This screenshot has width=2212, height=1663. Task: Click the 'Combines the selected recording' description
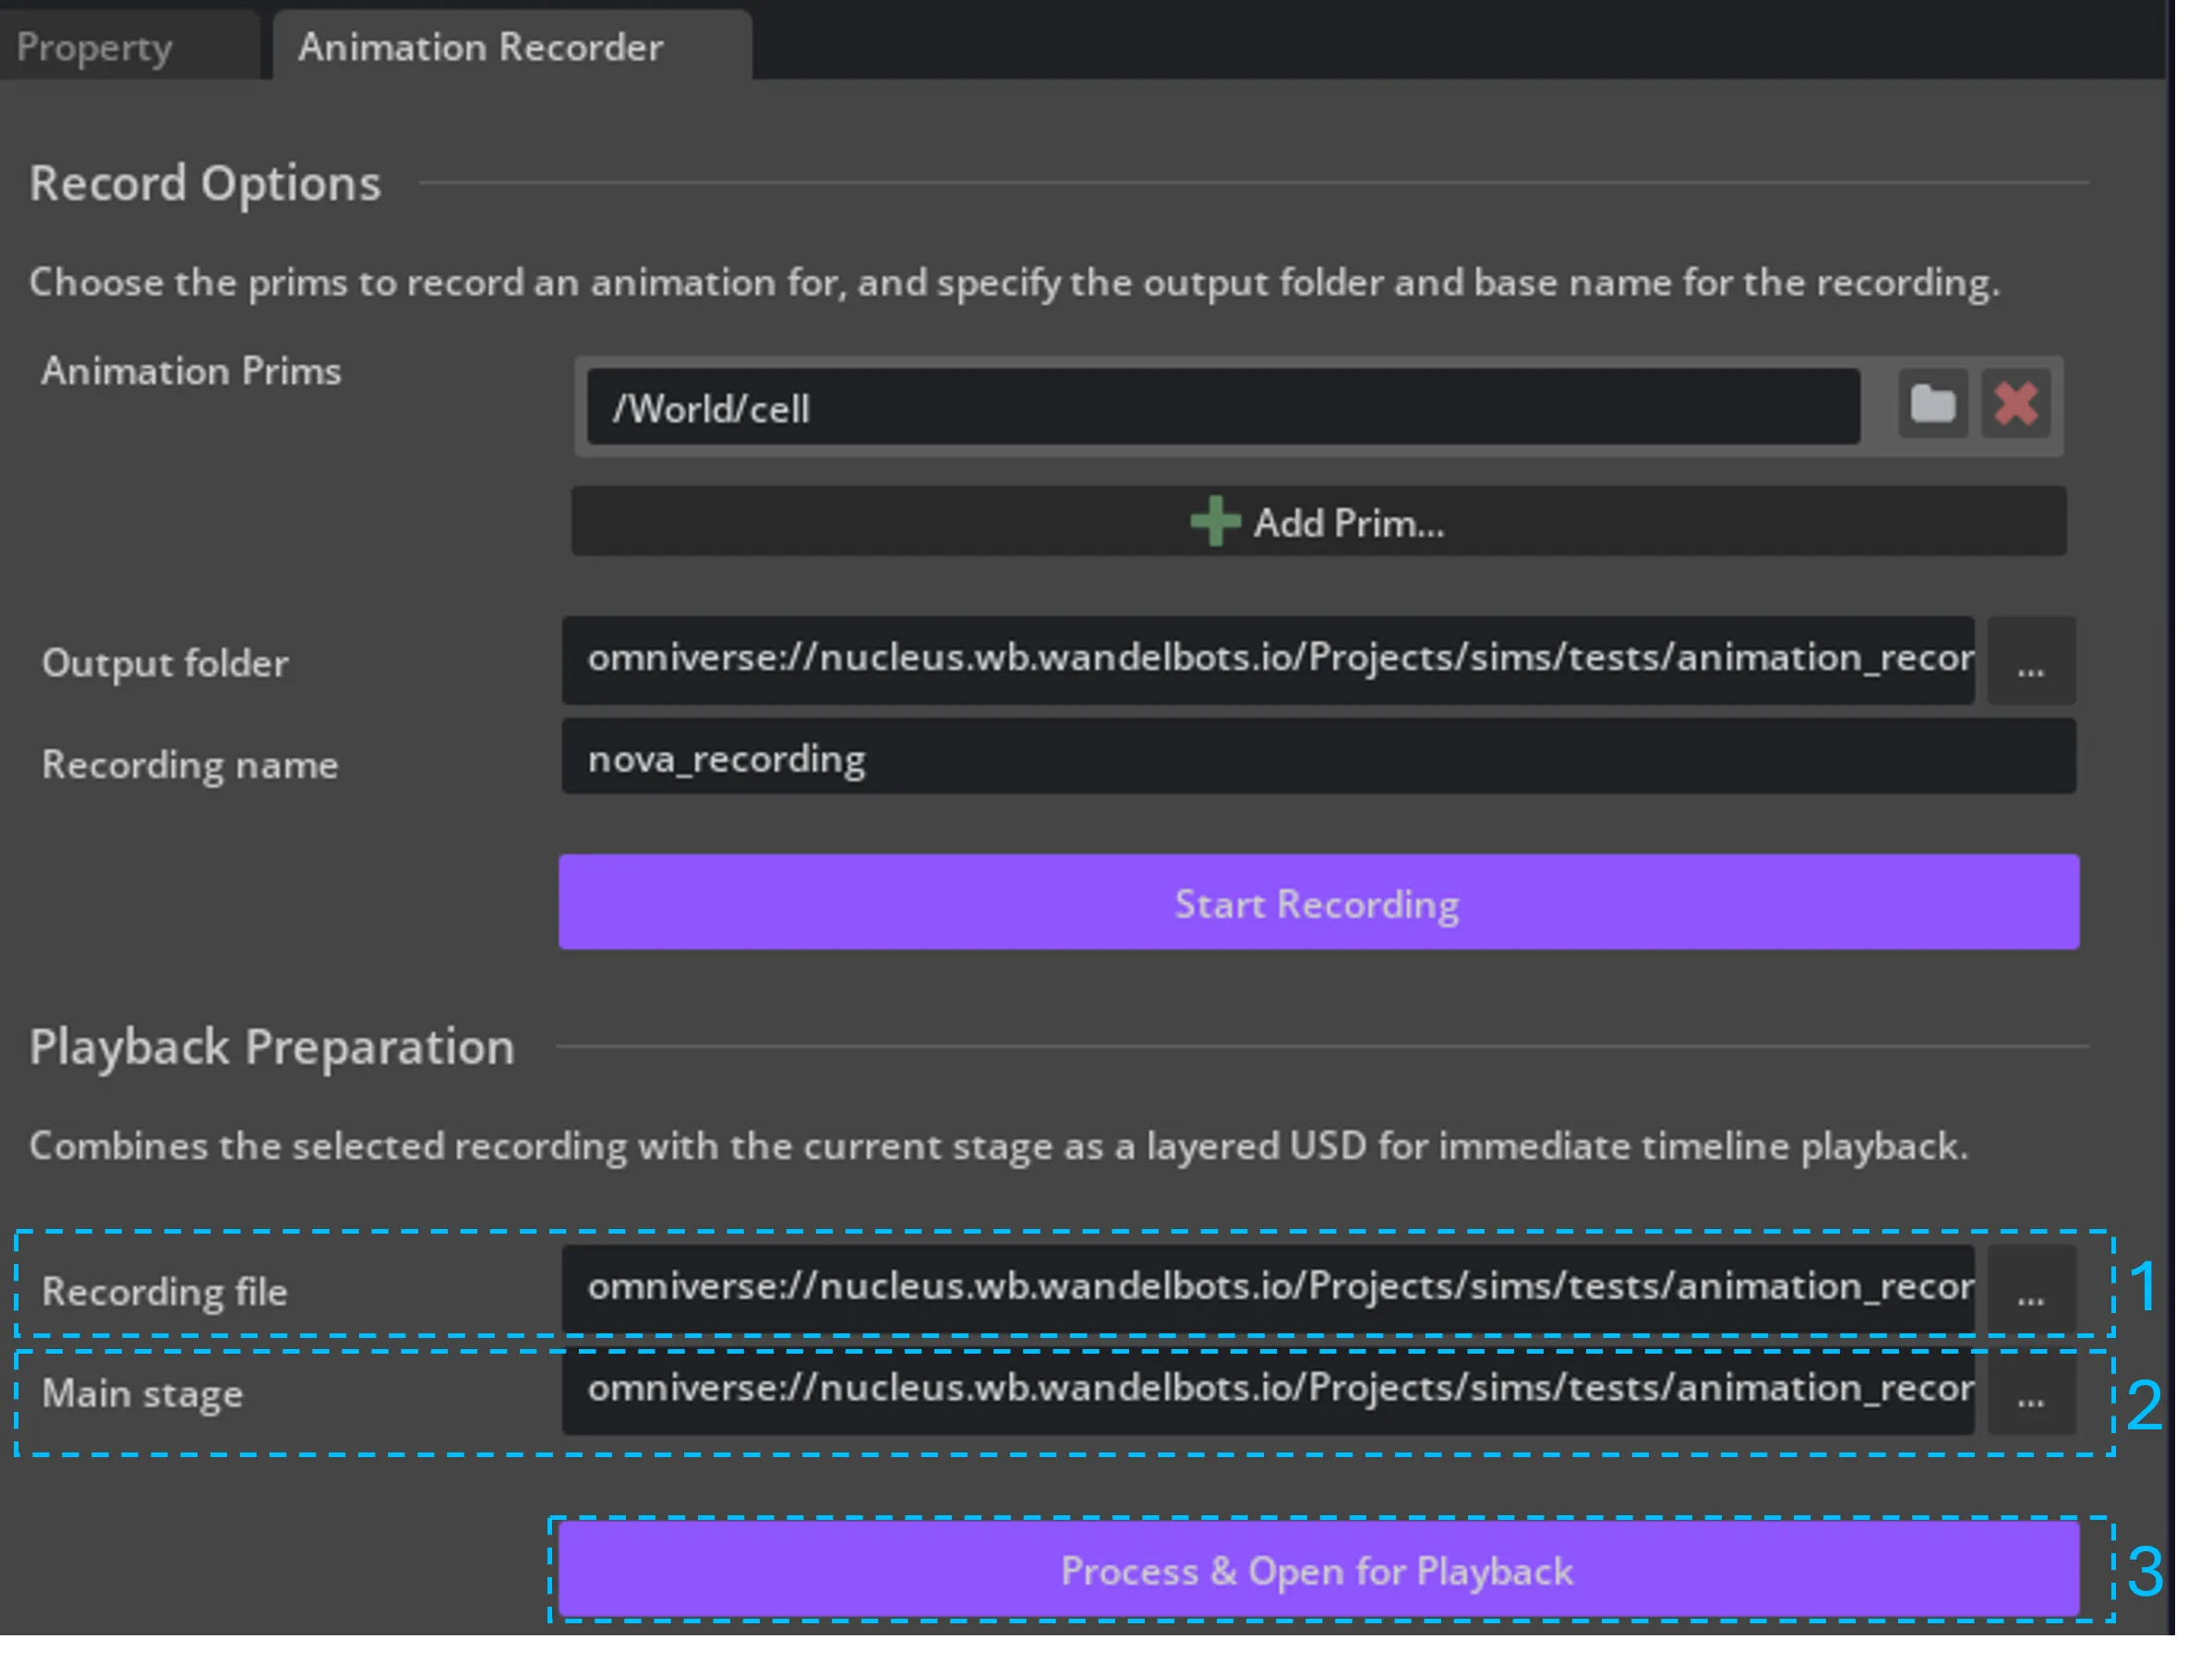(x=998, y=1146)
